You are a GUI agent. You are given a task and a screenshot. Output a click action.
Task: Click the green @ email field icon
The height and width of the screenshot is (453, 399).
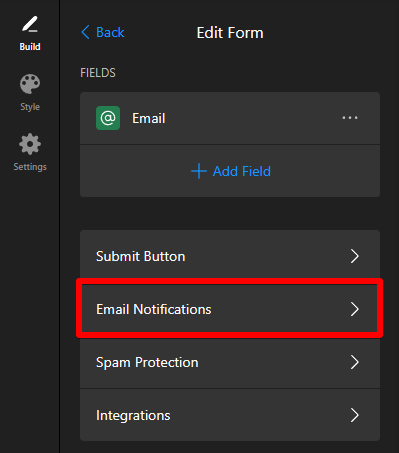click(108, 118)
